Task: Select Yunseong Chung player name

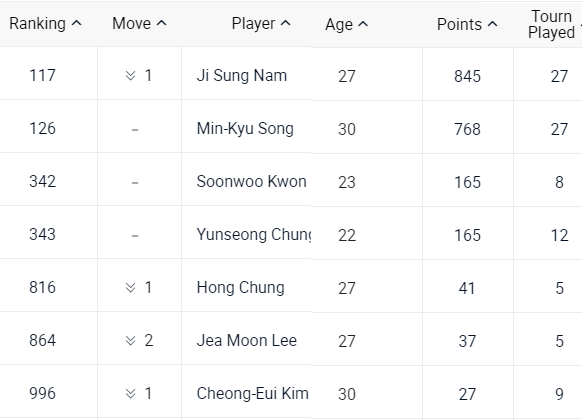Action: [x=254, y=235]
